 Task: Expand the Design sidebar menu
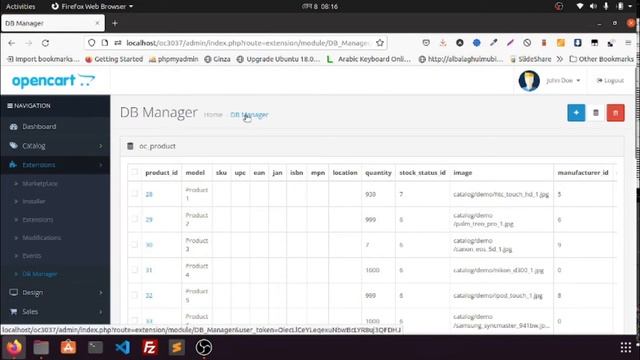pyautogui.click(x=55, y=292)
